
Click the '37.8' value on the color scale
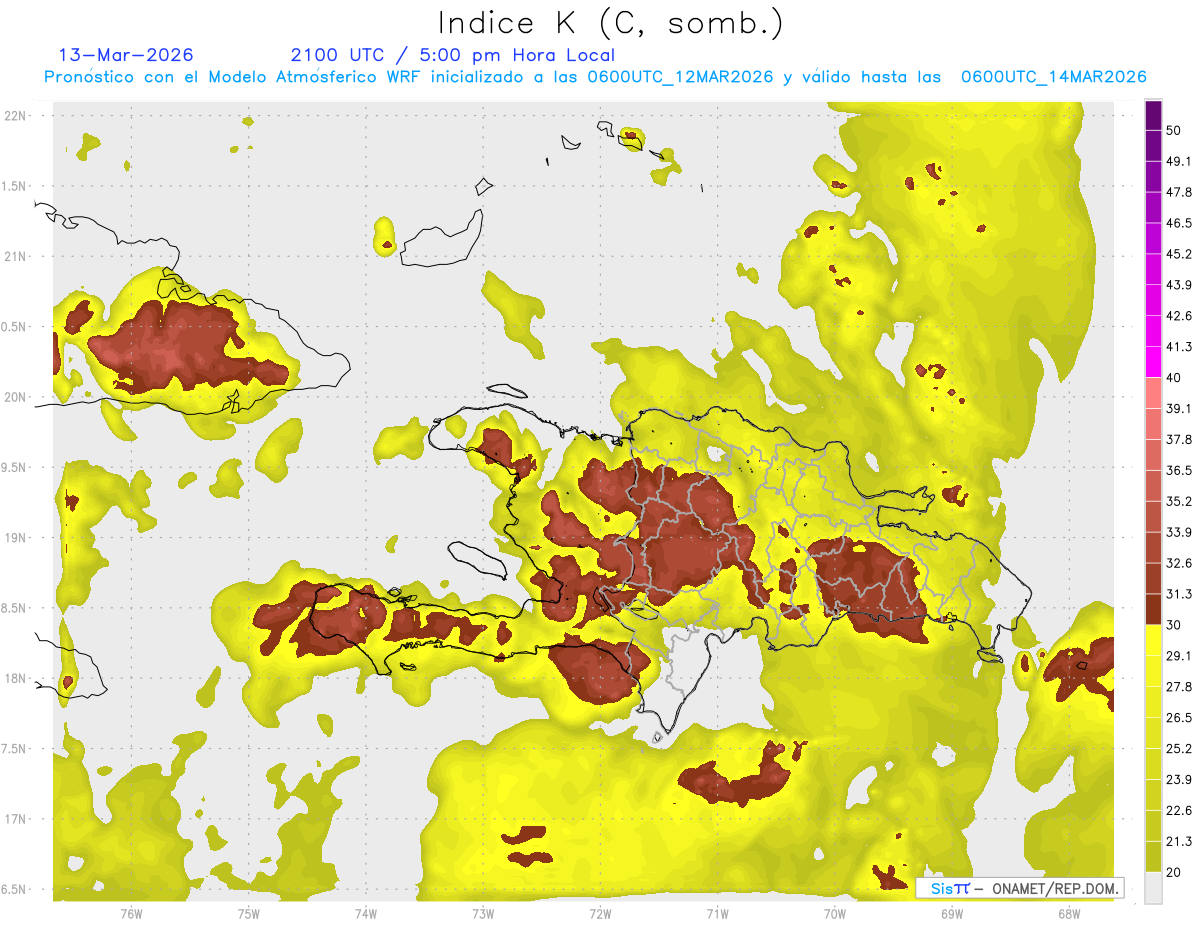pyautogui.click(x=1179, y=440)
